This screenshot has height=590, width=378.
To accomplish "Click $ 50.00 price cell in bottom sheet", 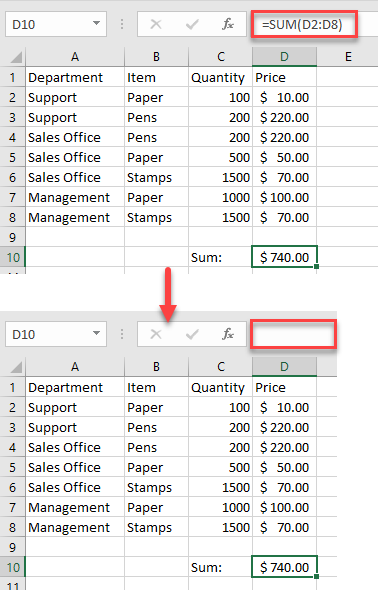I will (x=284, y=467).
